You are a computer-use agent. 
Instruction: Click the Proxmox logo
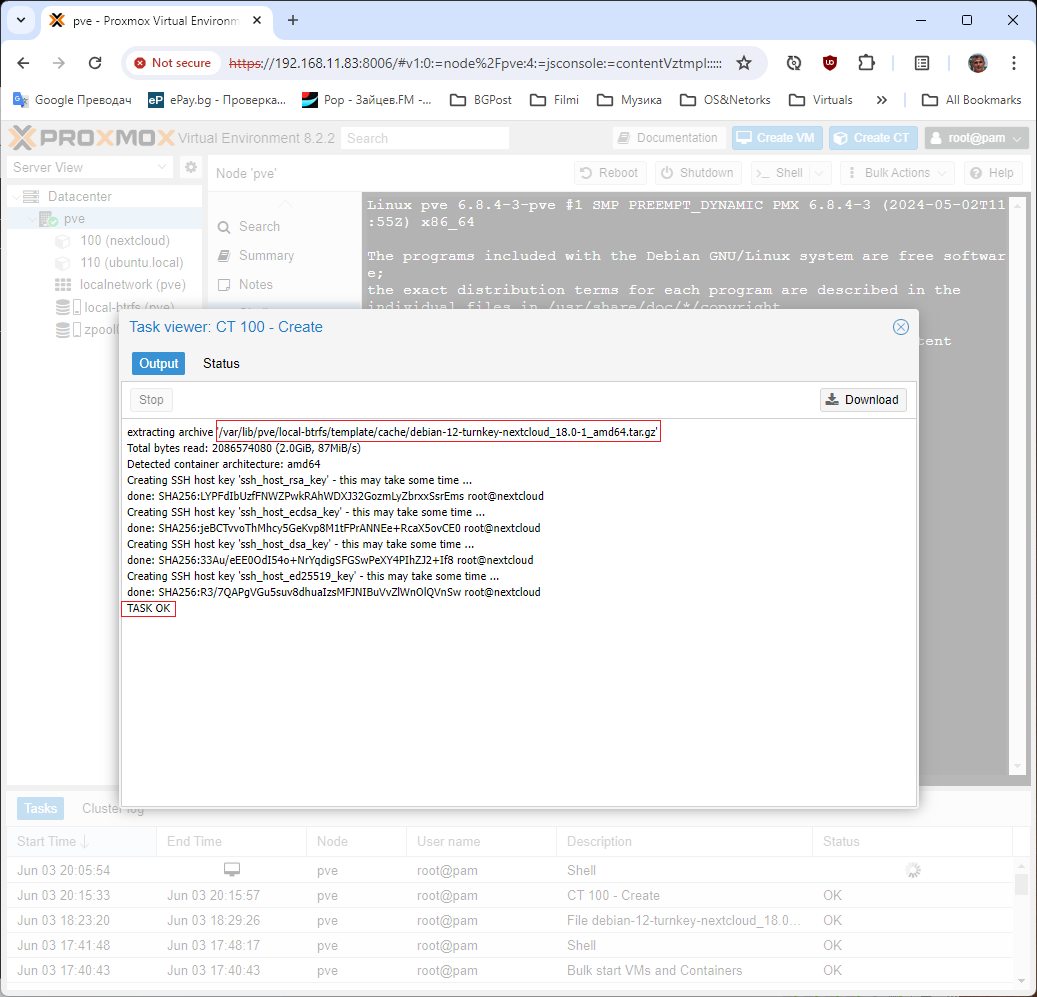tap(91, 138)
